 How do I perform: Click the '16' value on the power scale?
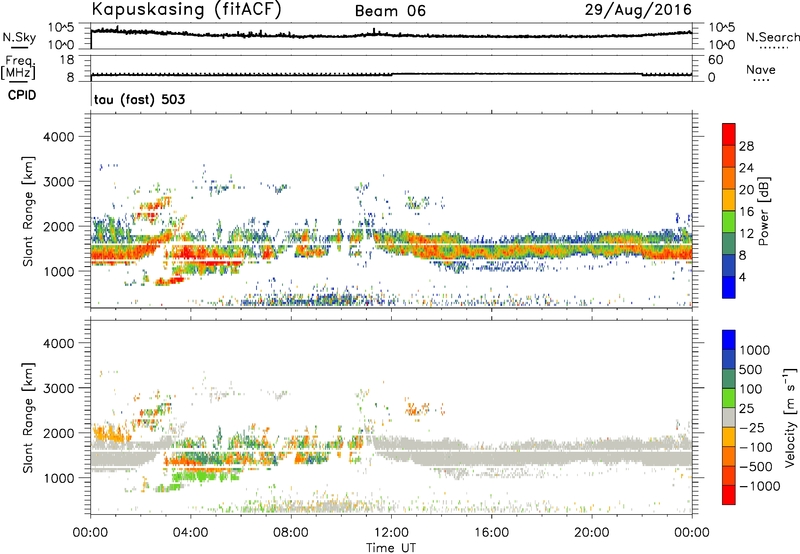[x=746, y=212]
